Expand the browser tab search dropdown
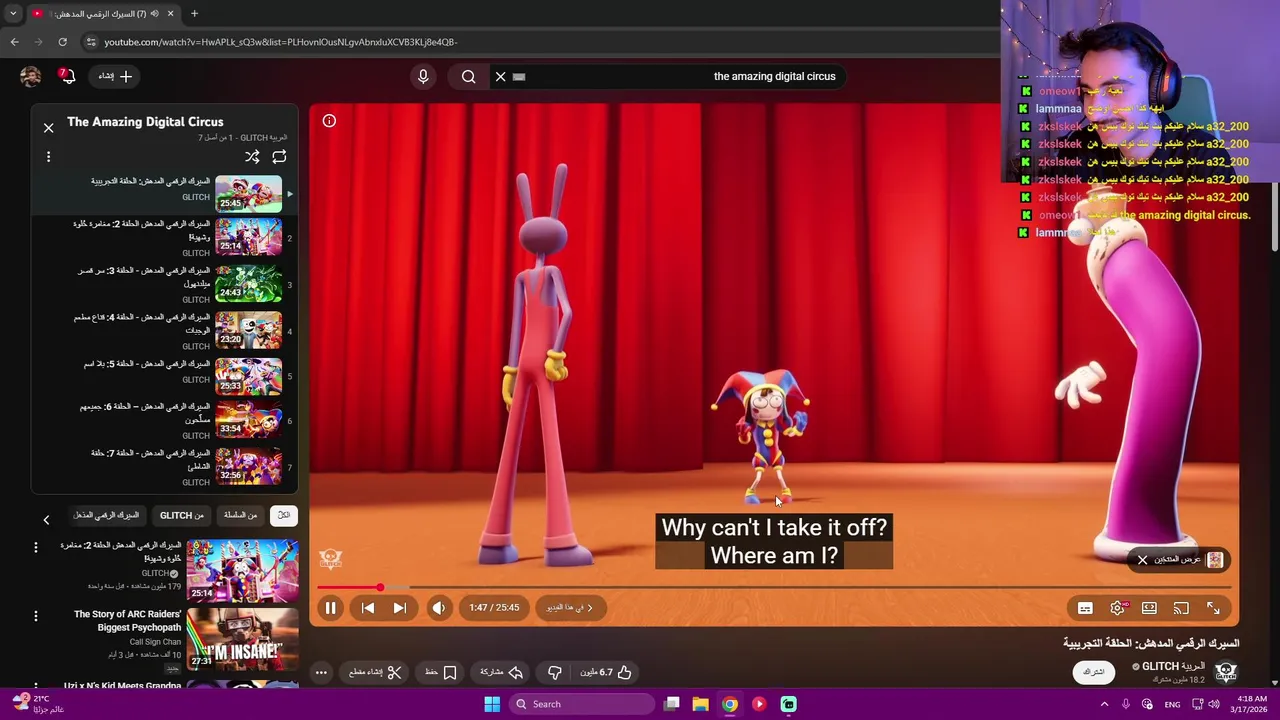The width and height of the screenshot is (1280, 720). (x=13, y=14)
